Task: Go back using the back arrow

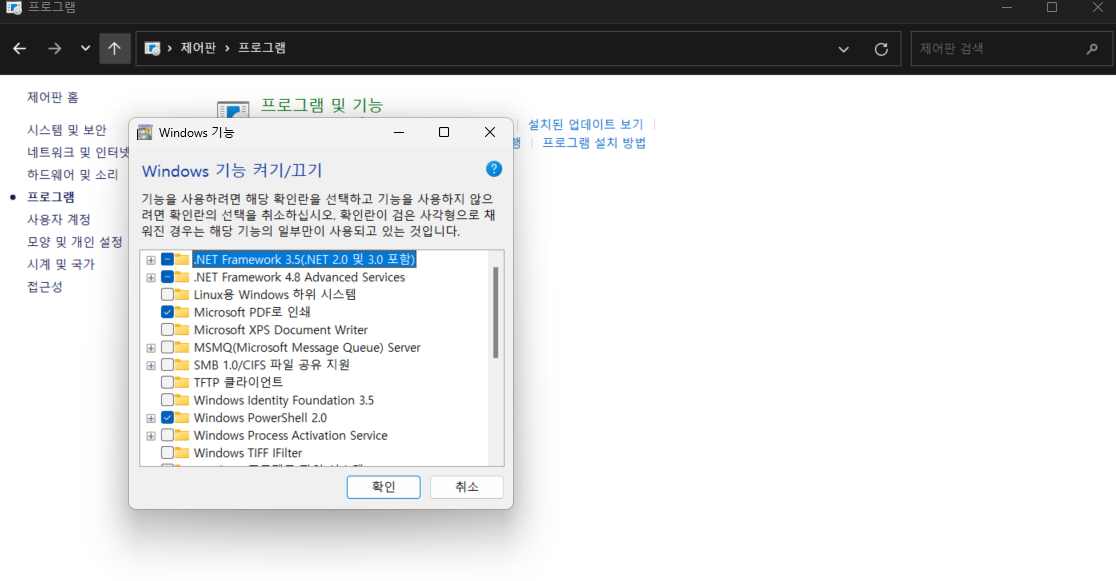Action: [19, 48]
